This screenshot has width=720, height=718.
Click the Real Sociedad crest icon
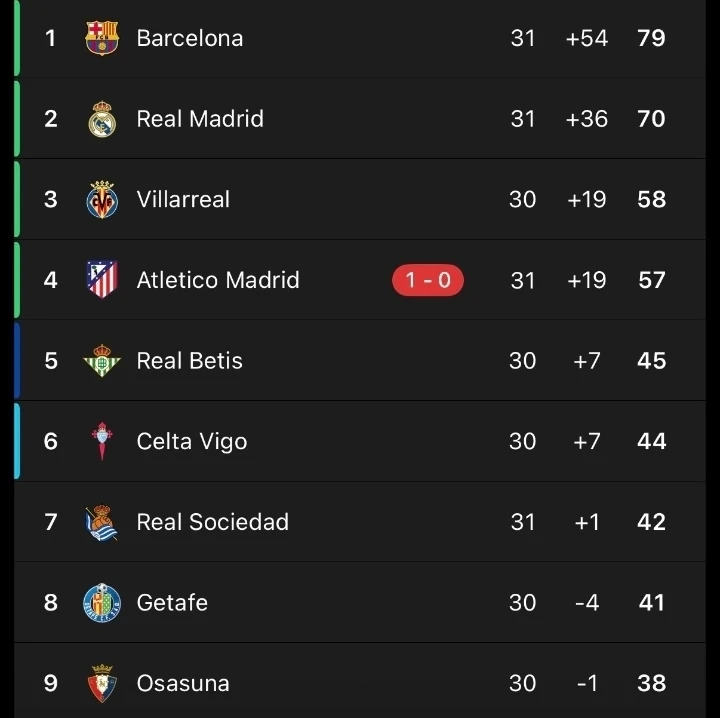pyautogui.click(x=102, y=522)
